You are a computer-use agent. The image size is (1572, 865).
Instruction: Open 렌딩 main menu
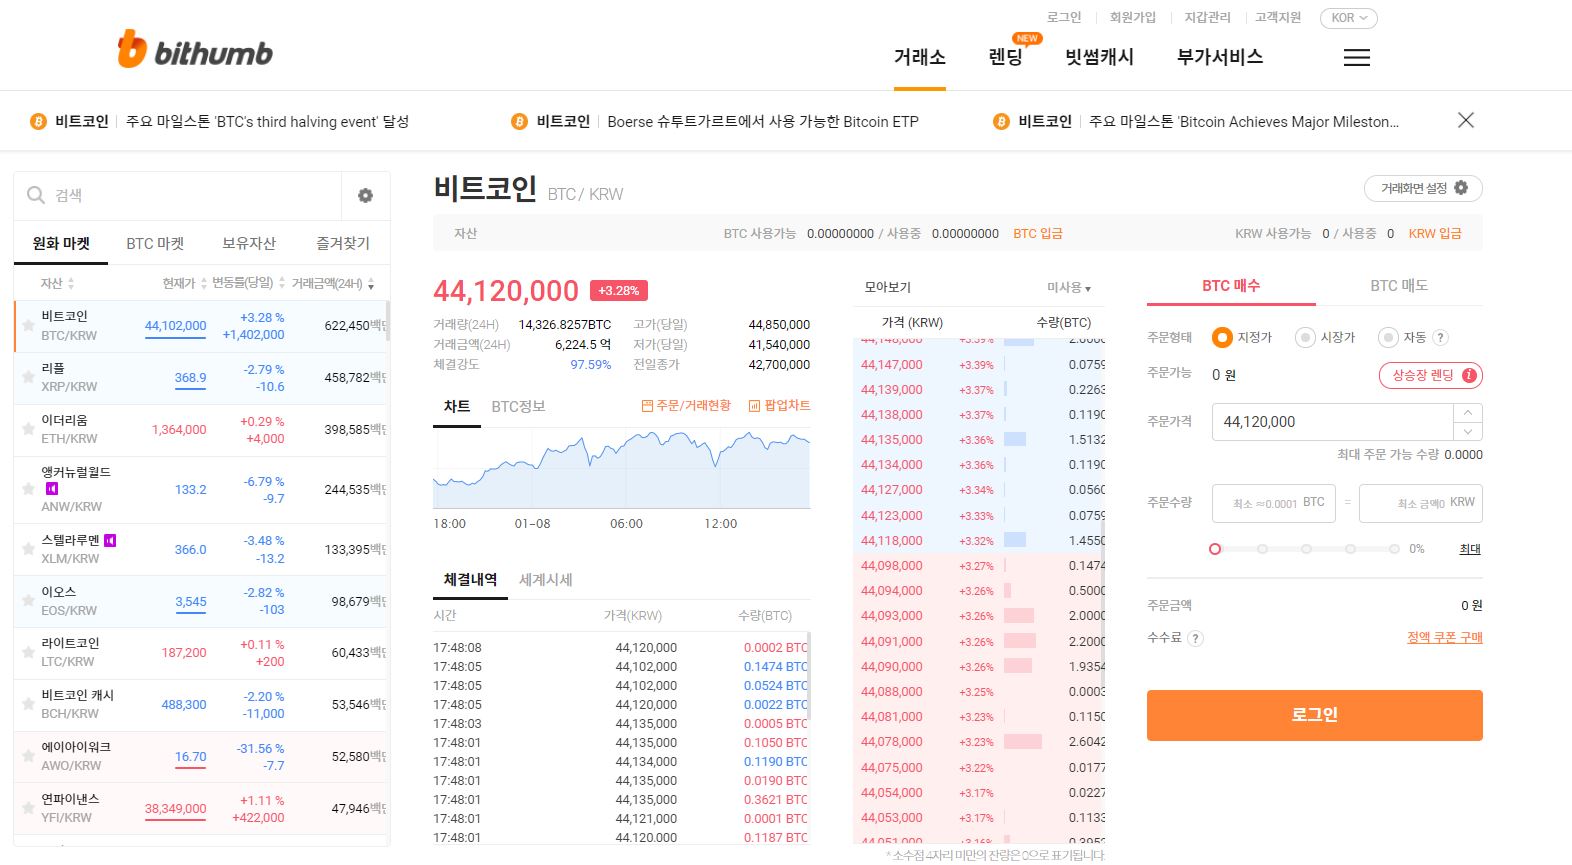coord(1005,58)
